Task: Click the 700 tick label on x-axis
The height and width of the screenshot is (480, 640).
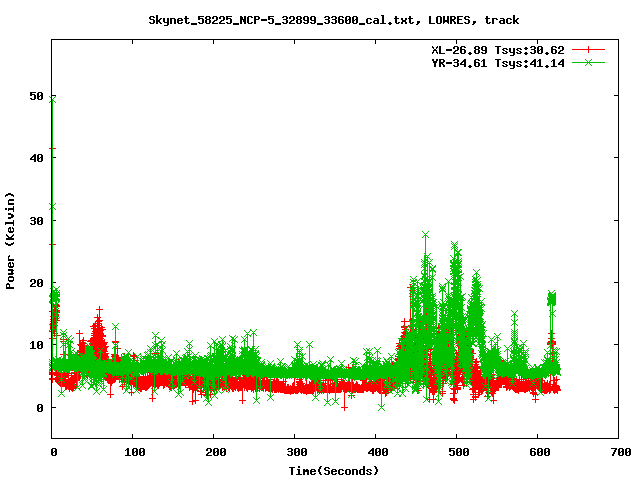Action: [620, 452]
